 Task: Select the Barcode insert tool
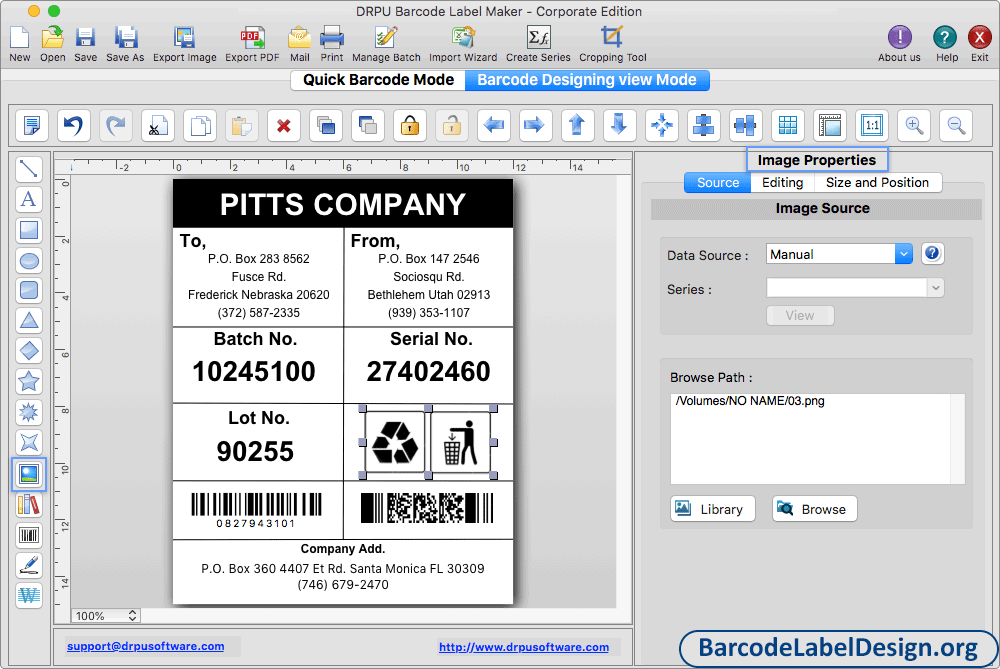[29, 534]
